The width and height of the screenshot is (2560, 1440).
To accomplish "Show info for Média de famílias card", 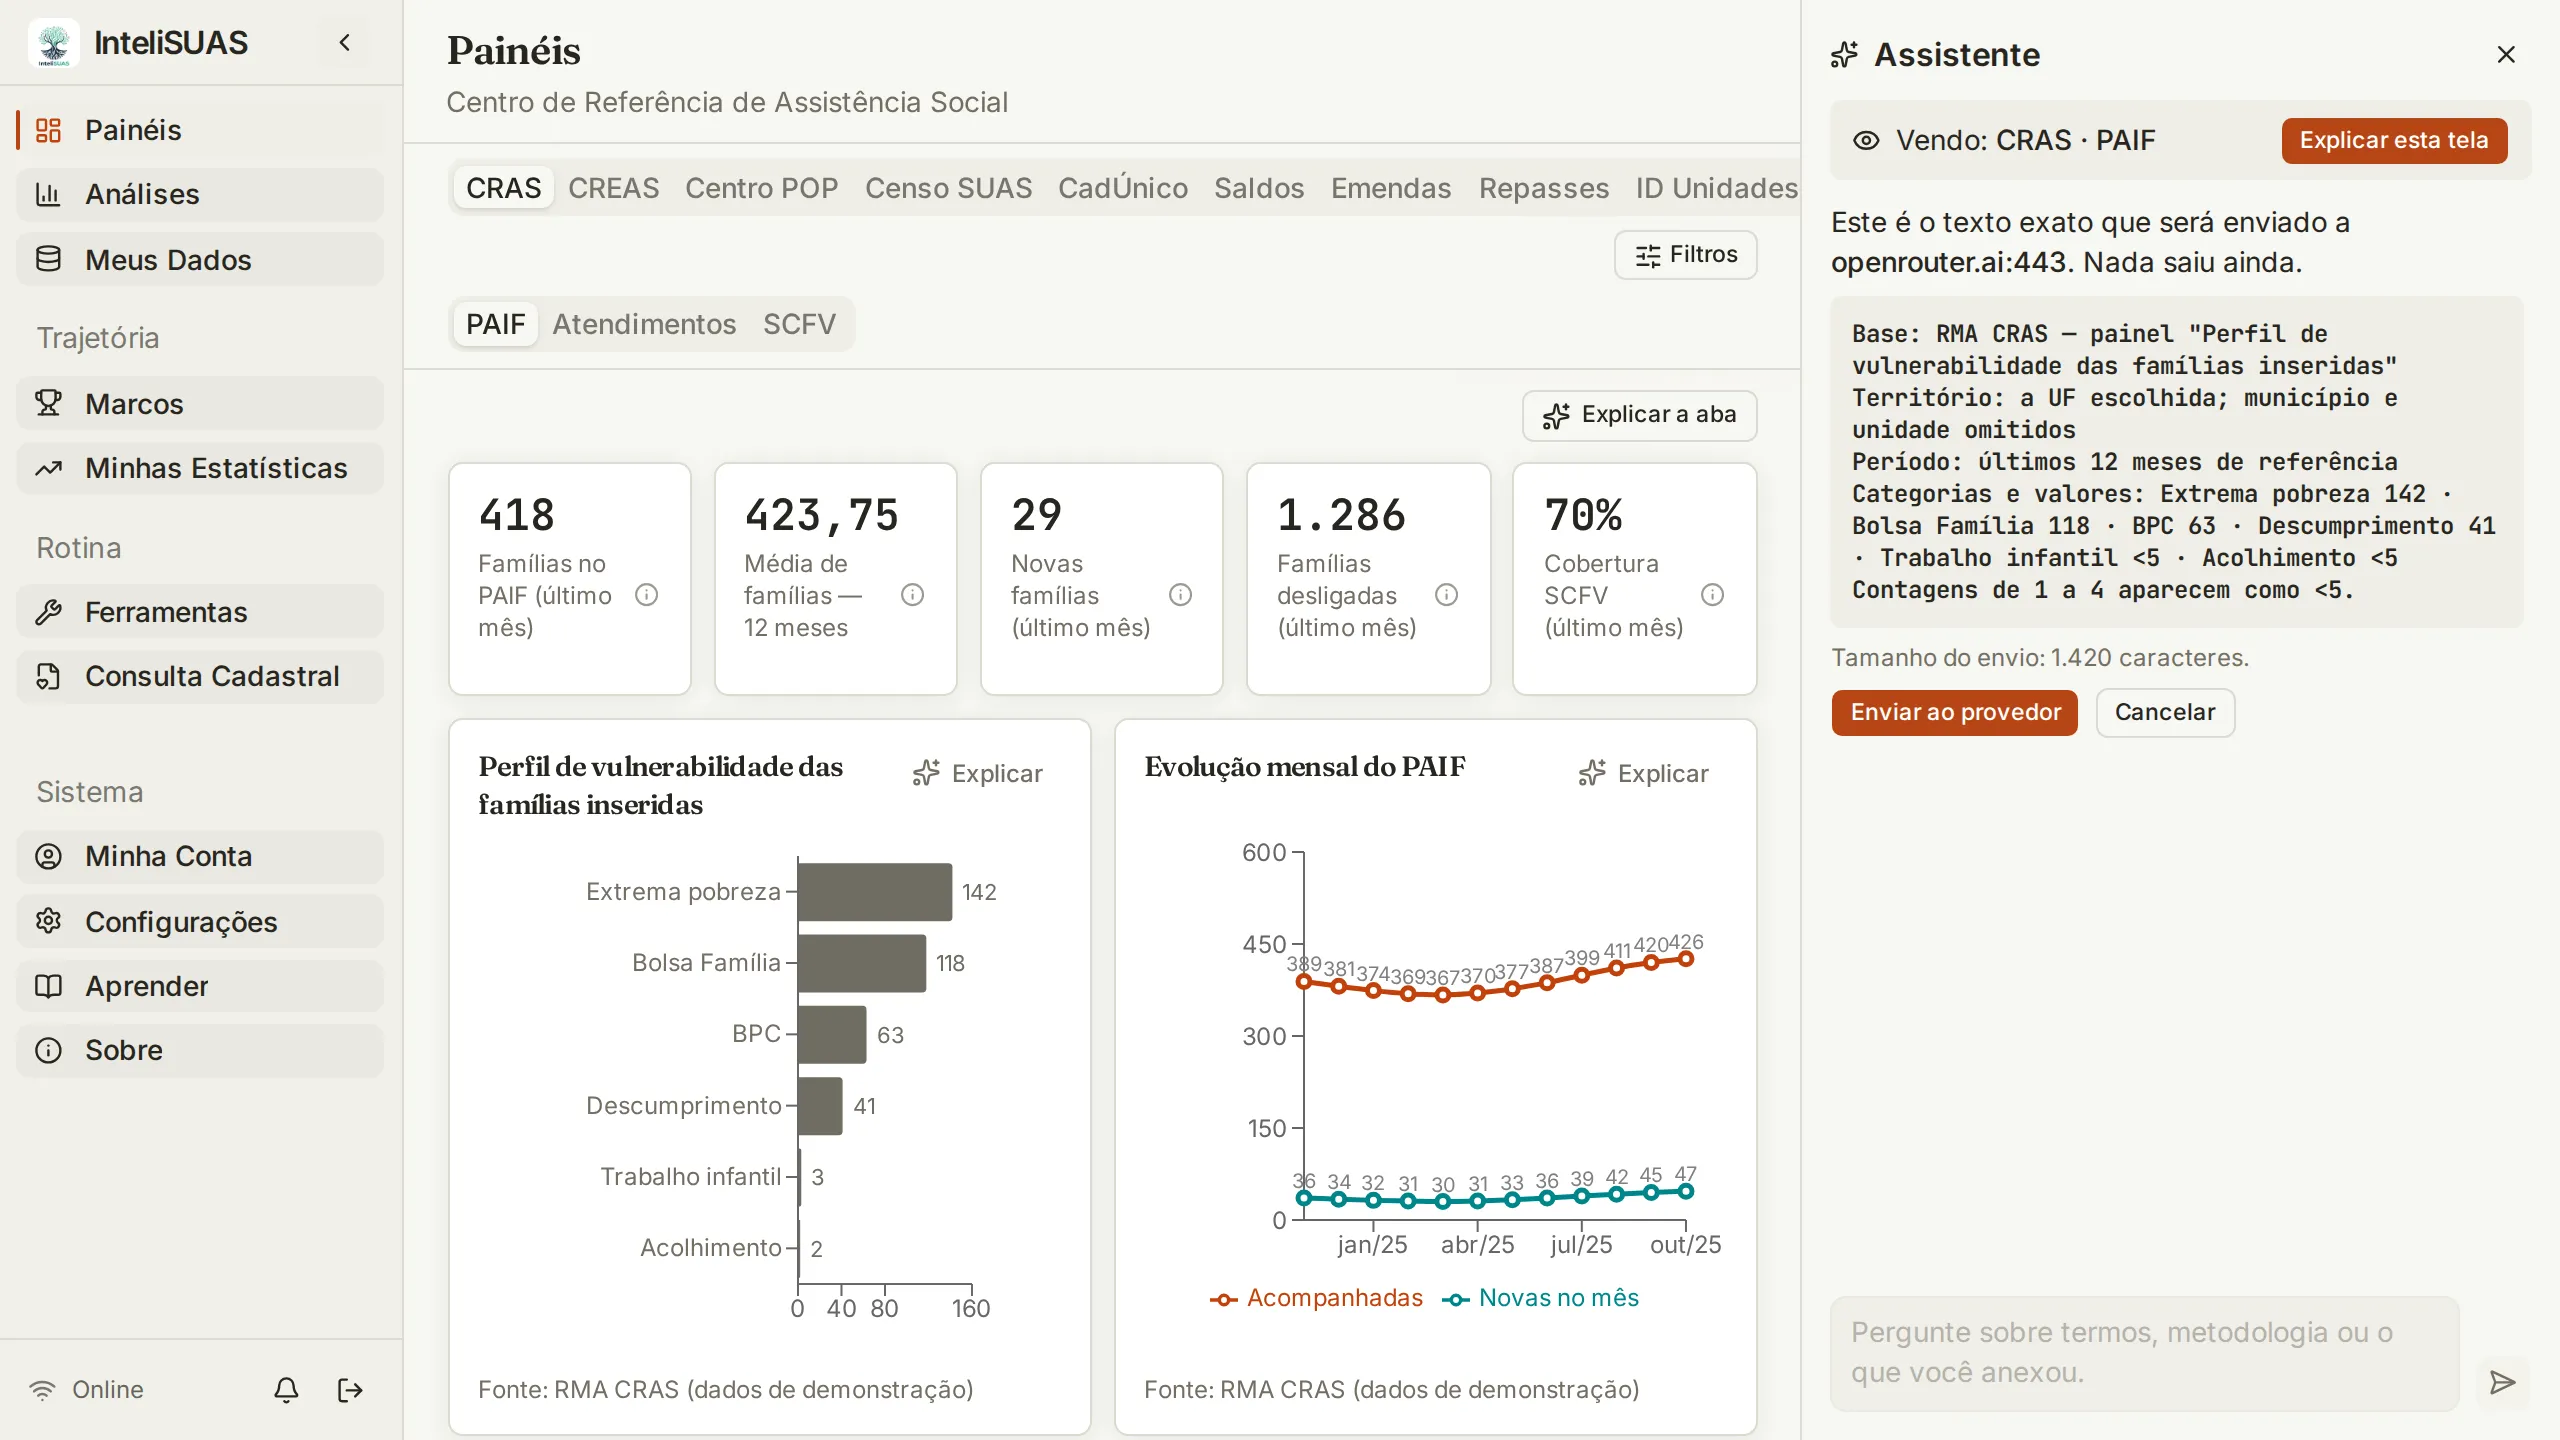I will click(x=912, y=595).
